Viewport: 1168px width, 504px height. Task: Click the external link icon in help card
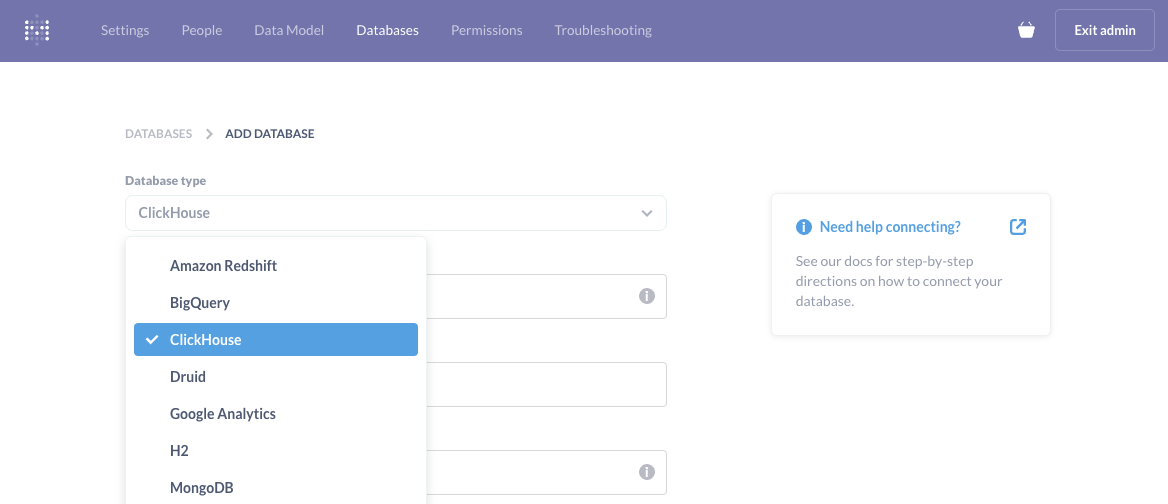click(x=1017, y=227)
